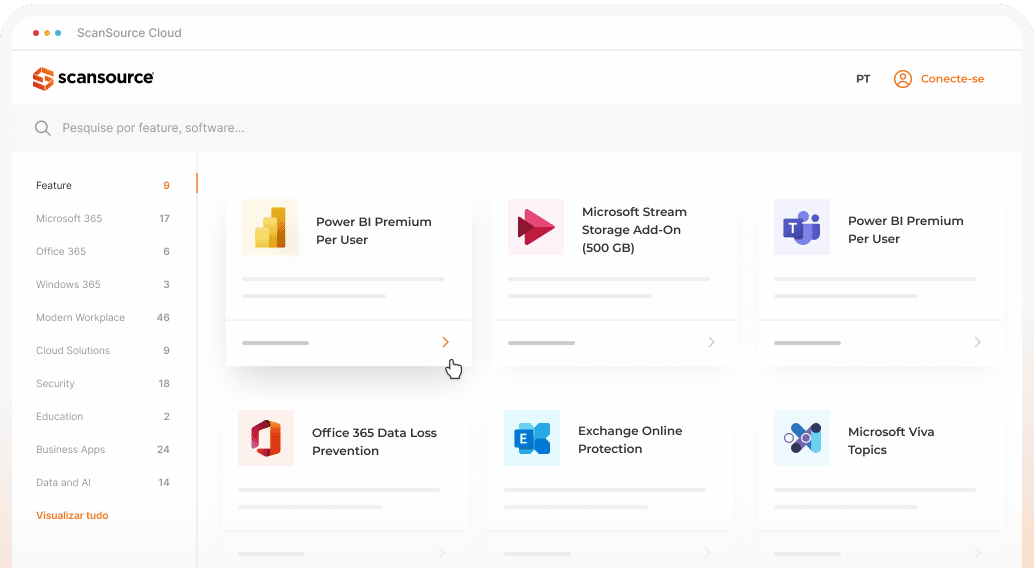Click the Office 365 product icon
The image size is (1034, 568).
coord(266,438)
